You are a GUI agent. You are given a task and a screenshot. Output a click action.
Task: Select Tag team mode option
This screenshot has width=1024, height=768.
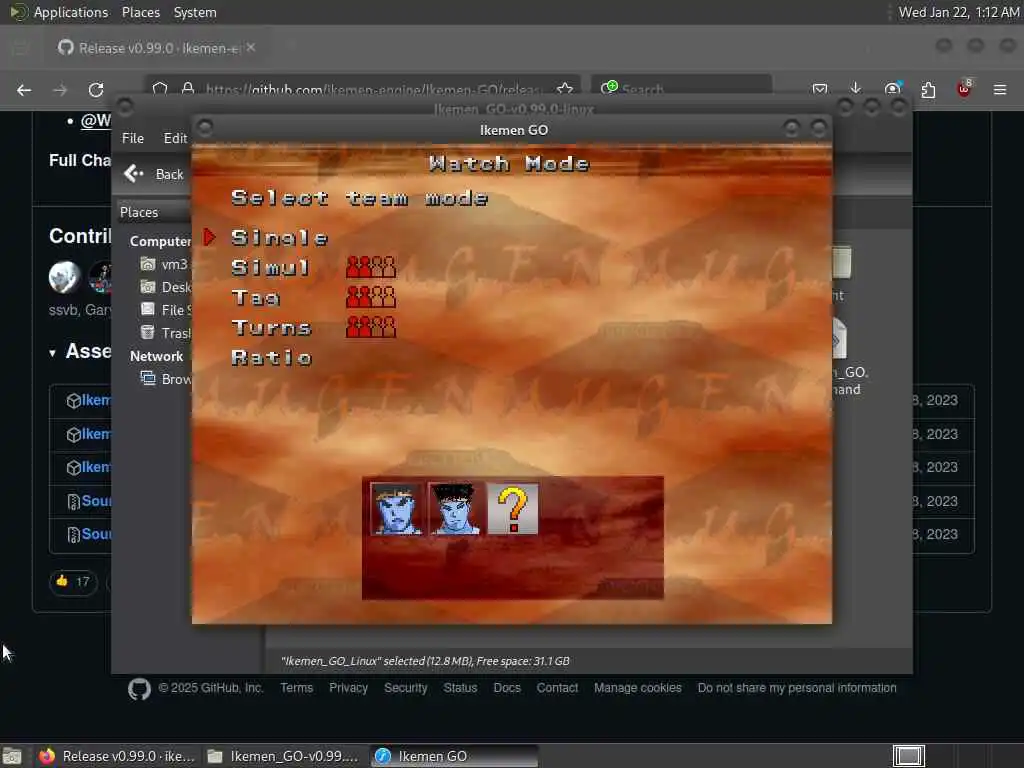click(255, 298)
